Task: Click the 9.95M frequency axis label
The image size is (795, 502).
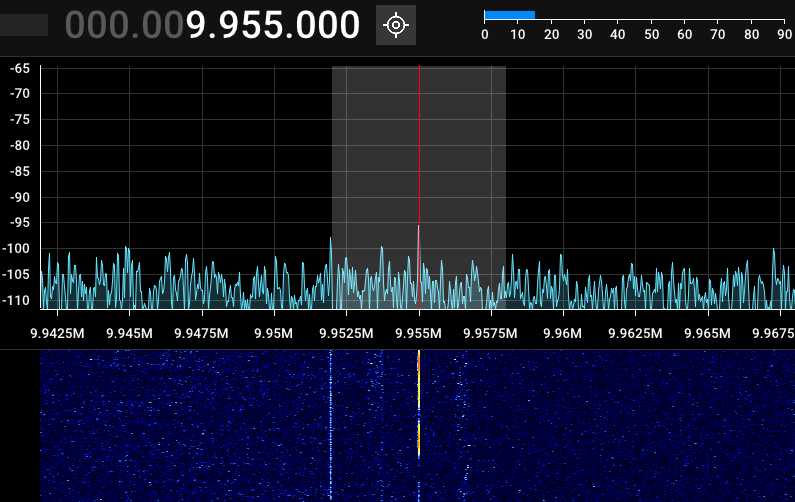Action: tap(273, 333)
